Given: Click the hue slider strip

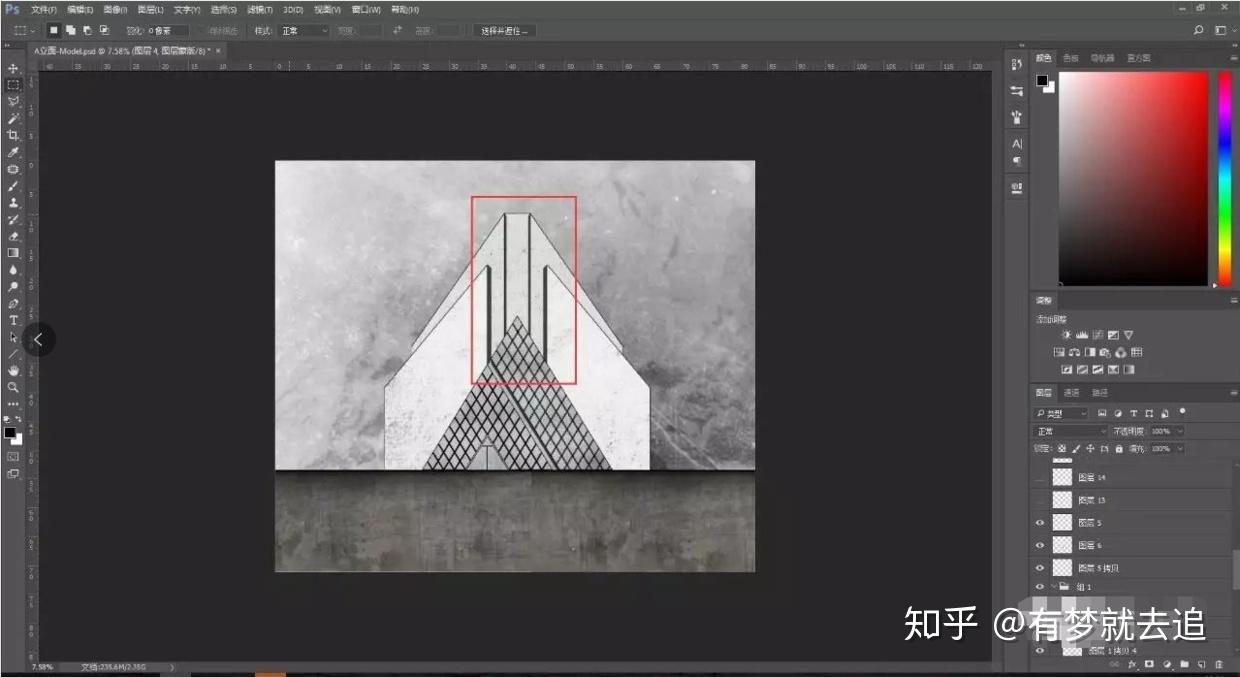Looking at the screenshot, I should coord(1225,178).
